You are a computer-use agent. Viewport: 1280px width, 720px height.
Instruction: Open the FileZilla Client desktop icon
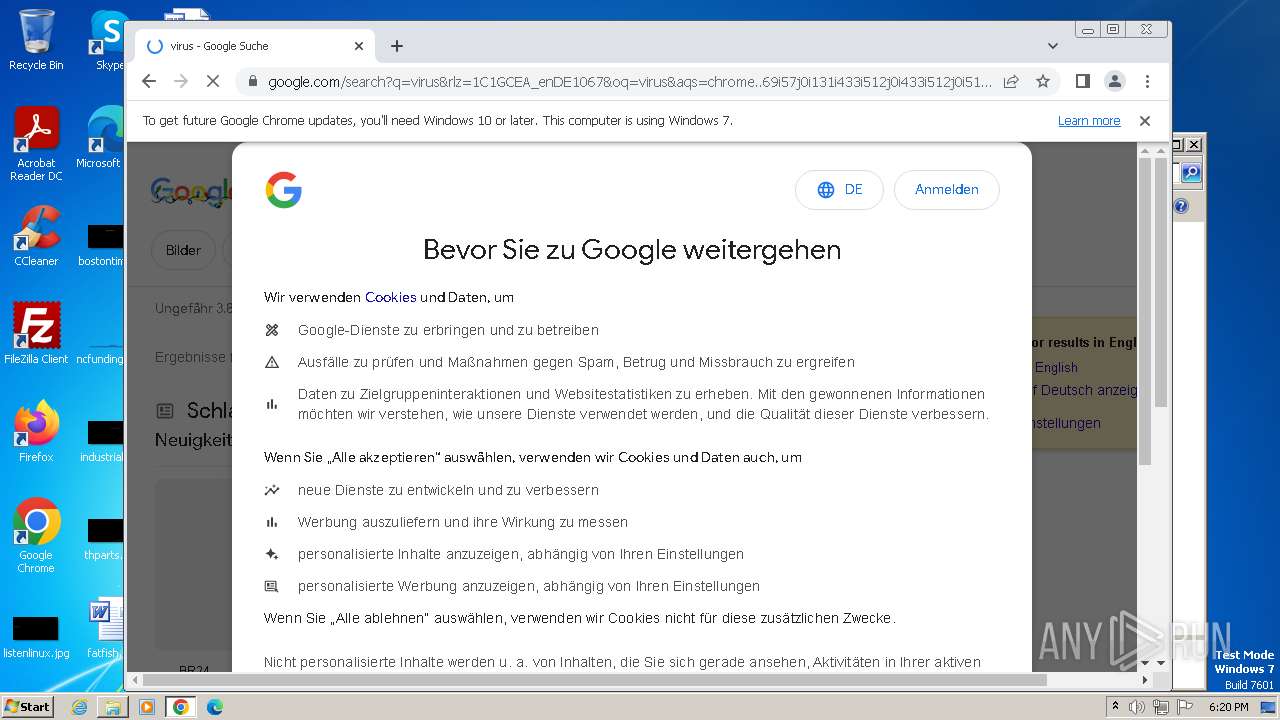[x=36, y=333]
